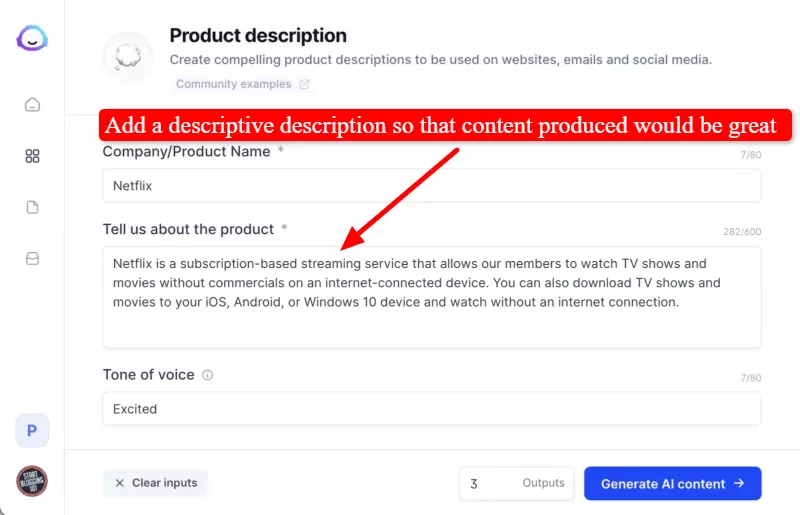Open the Documents page icon in sidebar
The image size is (800, 515).
[x=32, y=207]
